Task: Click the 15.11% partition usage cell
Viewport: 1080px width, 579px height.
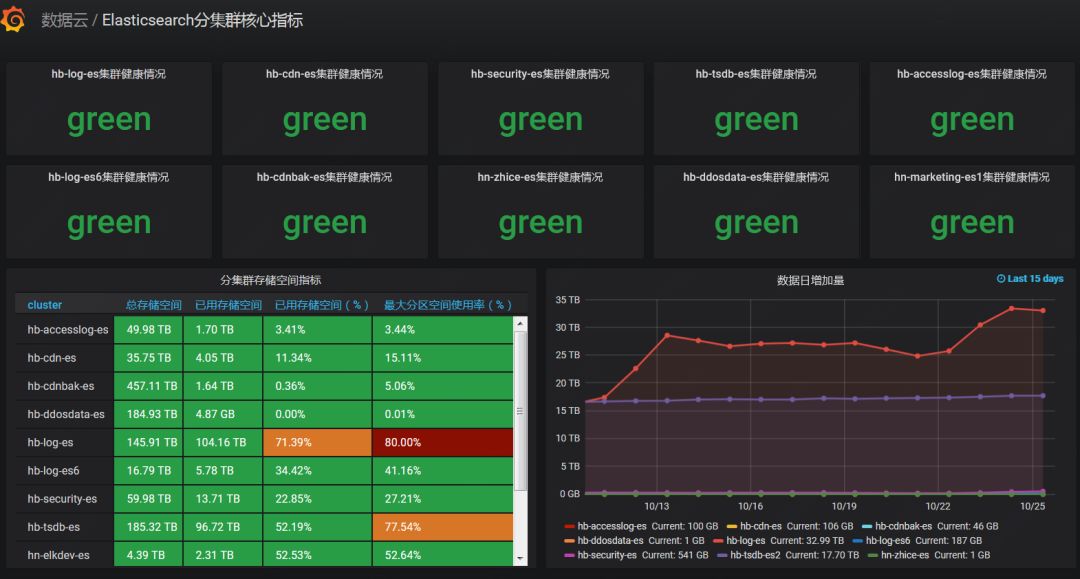Action: tap(443, 358)
